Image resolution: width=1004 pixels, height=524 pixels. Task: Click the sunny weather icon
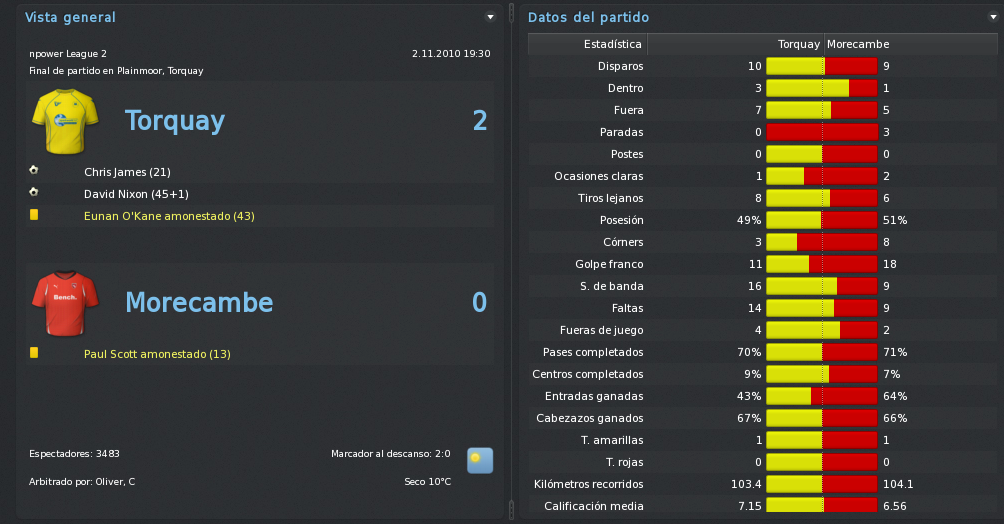(480, 461)
